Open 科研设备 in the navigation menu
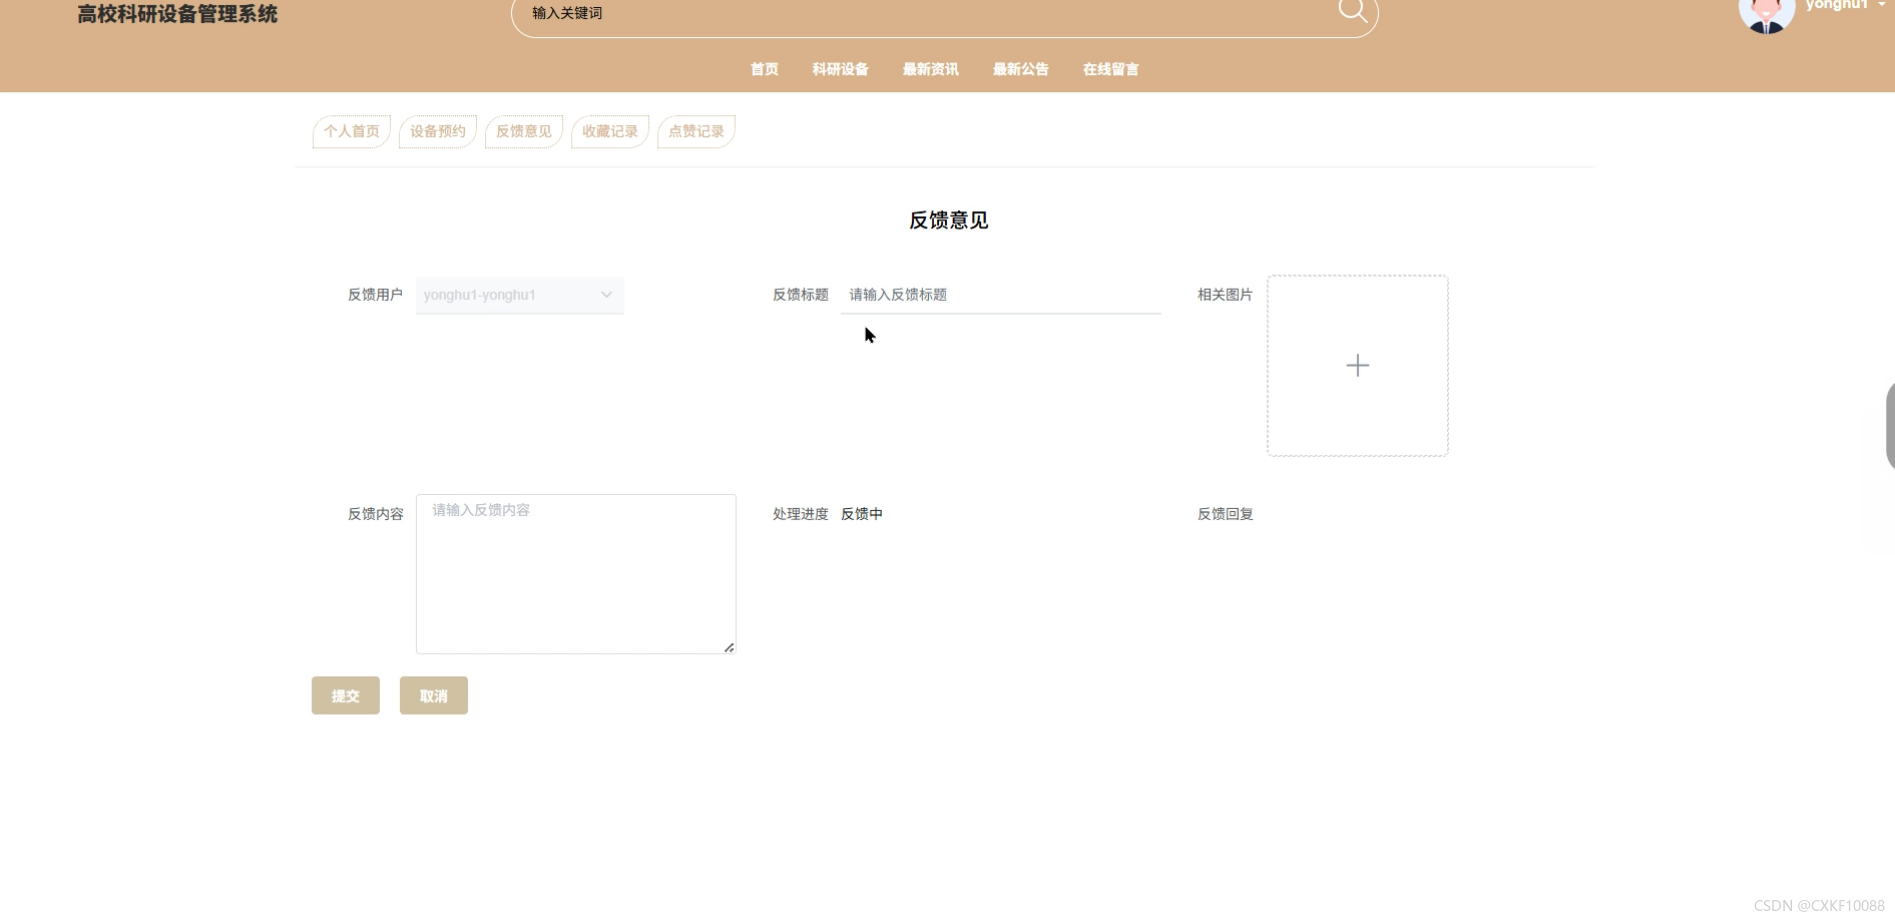Viewport: 1895px width, 918px height. (840, 69)
